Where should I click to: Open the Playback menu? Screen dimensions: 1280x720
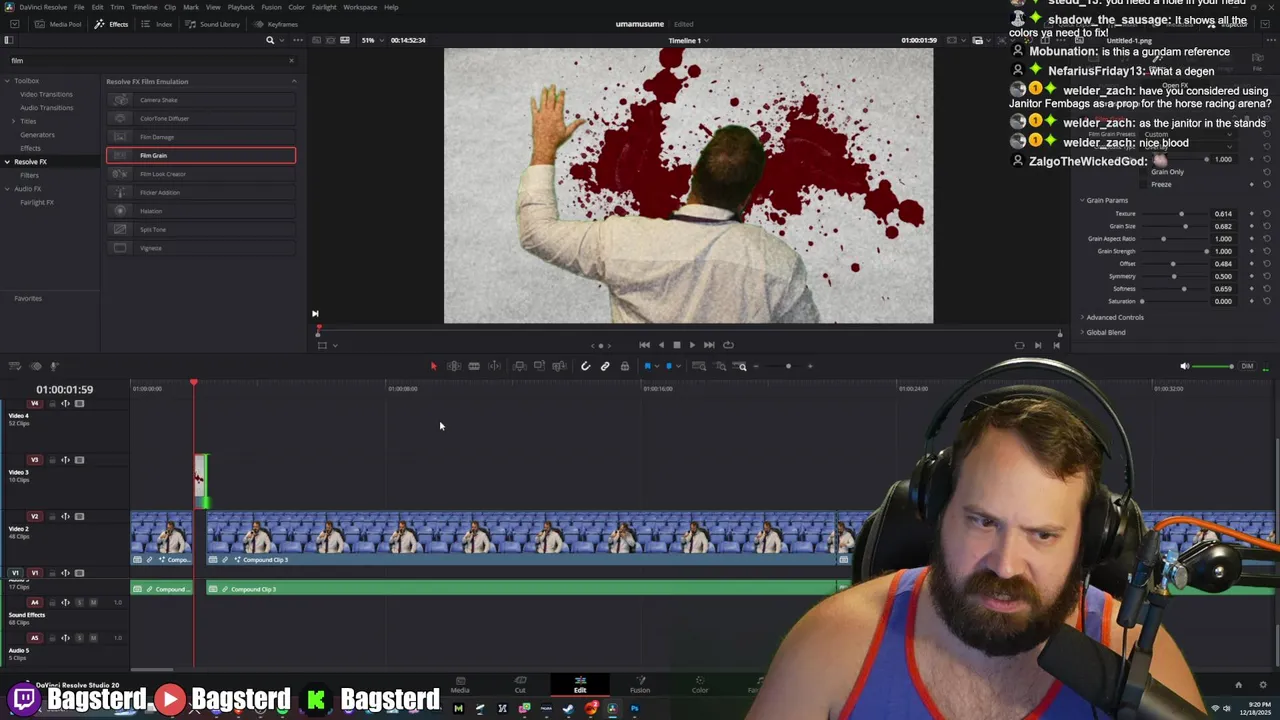pos(241,7)
